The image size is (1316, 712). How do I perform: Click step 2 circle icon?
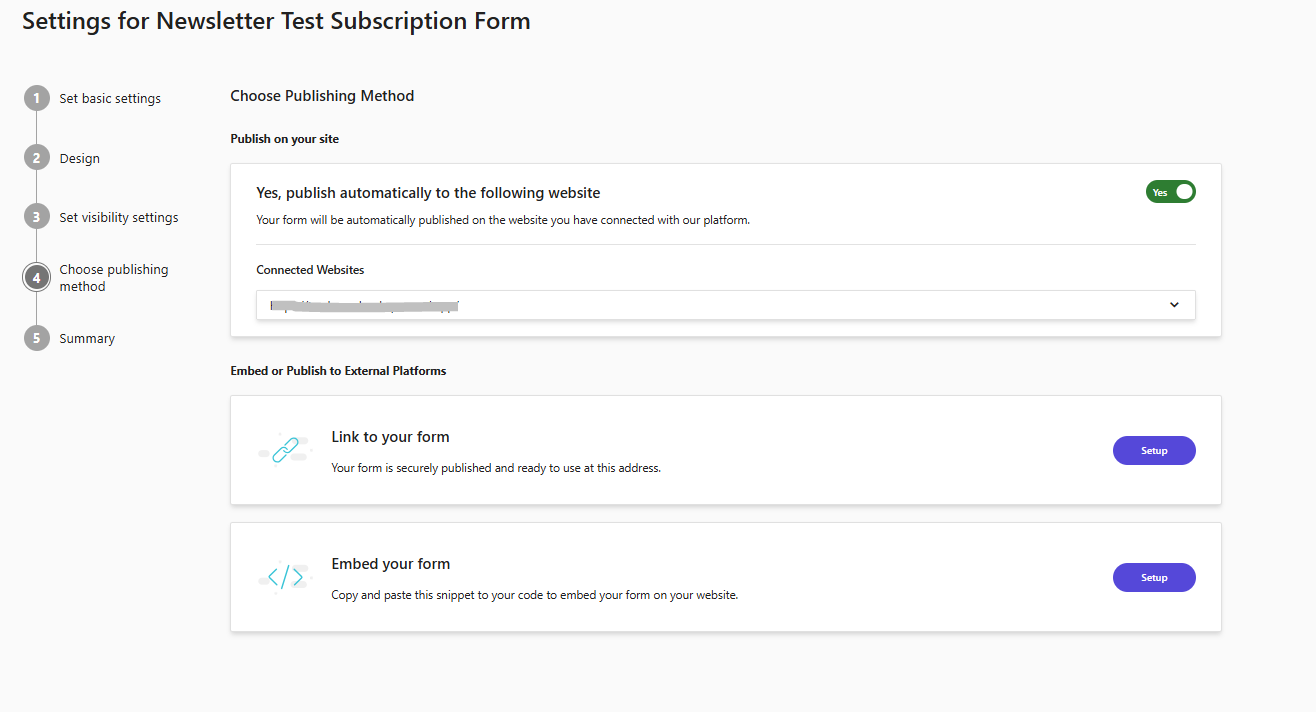click(x=36, y=158)
